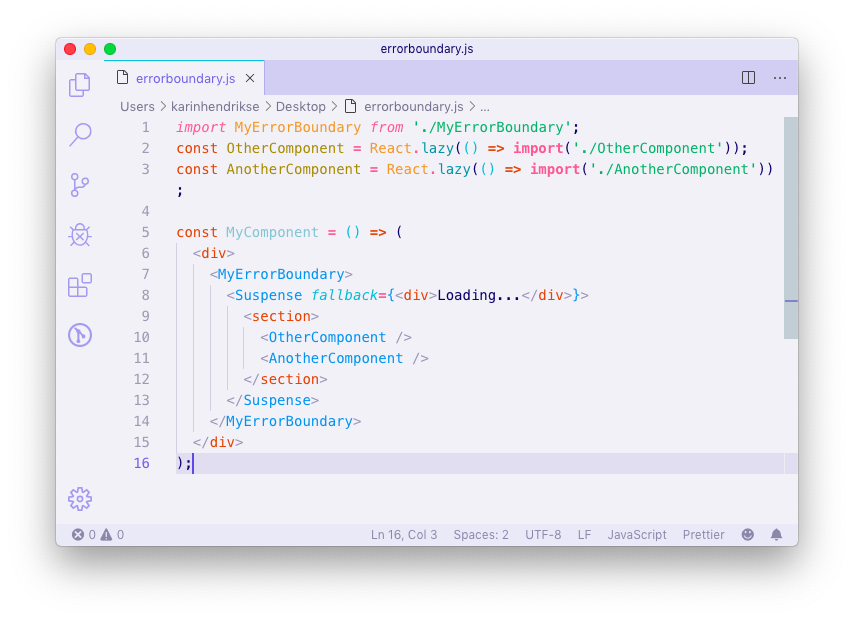
Task: Open the Extensions view
Action: pyautogui.click(x=79, y=285)
